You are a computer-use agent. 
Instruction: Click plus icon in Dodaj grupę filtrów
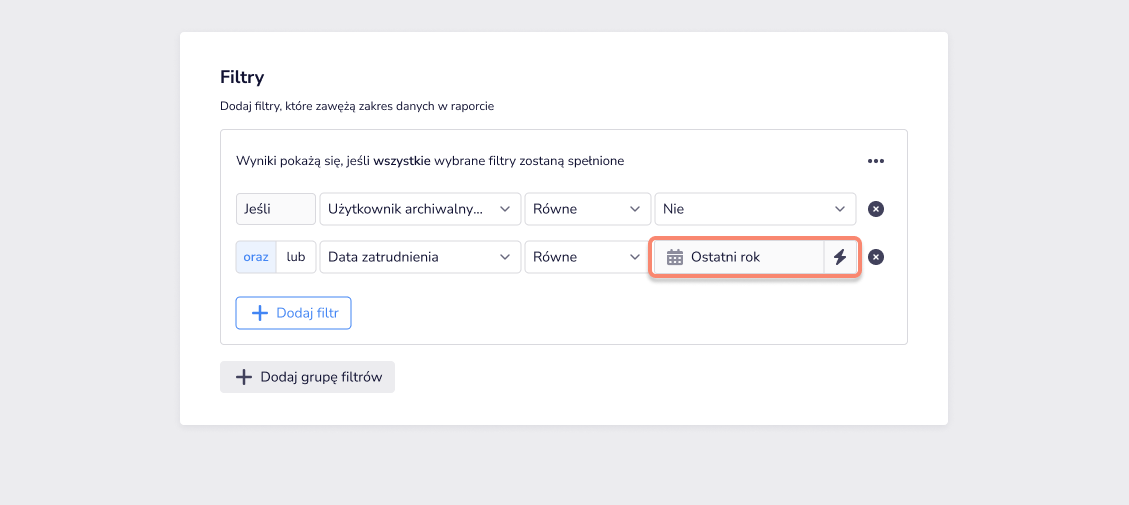pyautogui.click(x=244, y=377)
